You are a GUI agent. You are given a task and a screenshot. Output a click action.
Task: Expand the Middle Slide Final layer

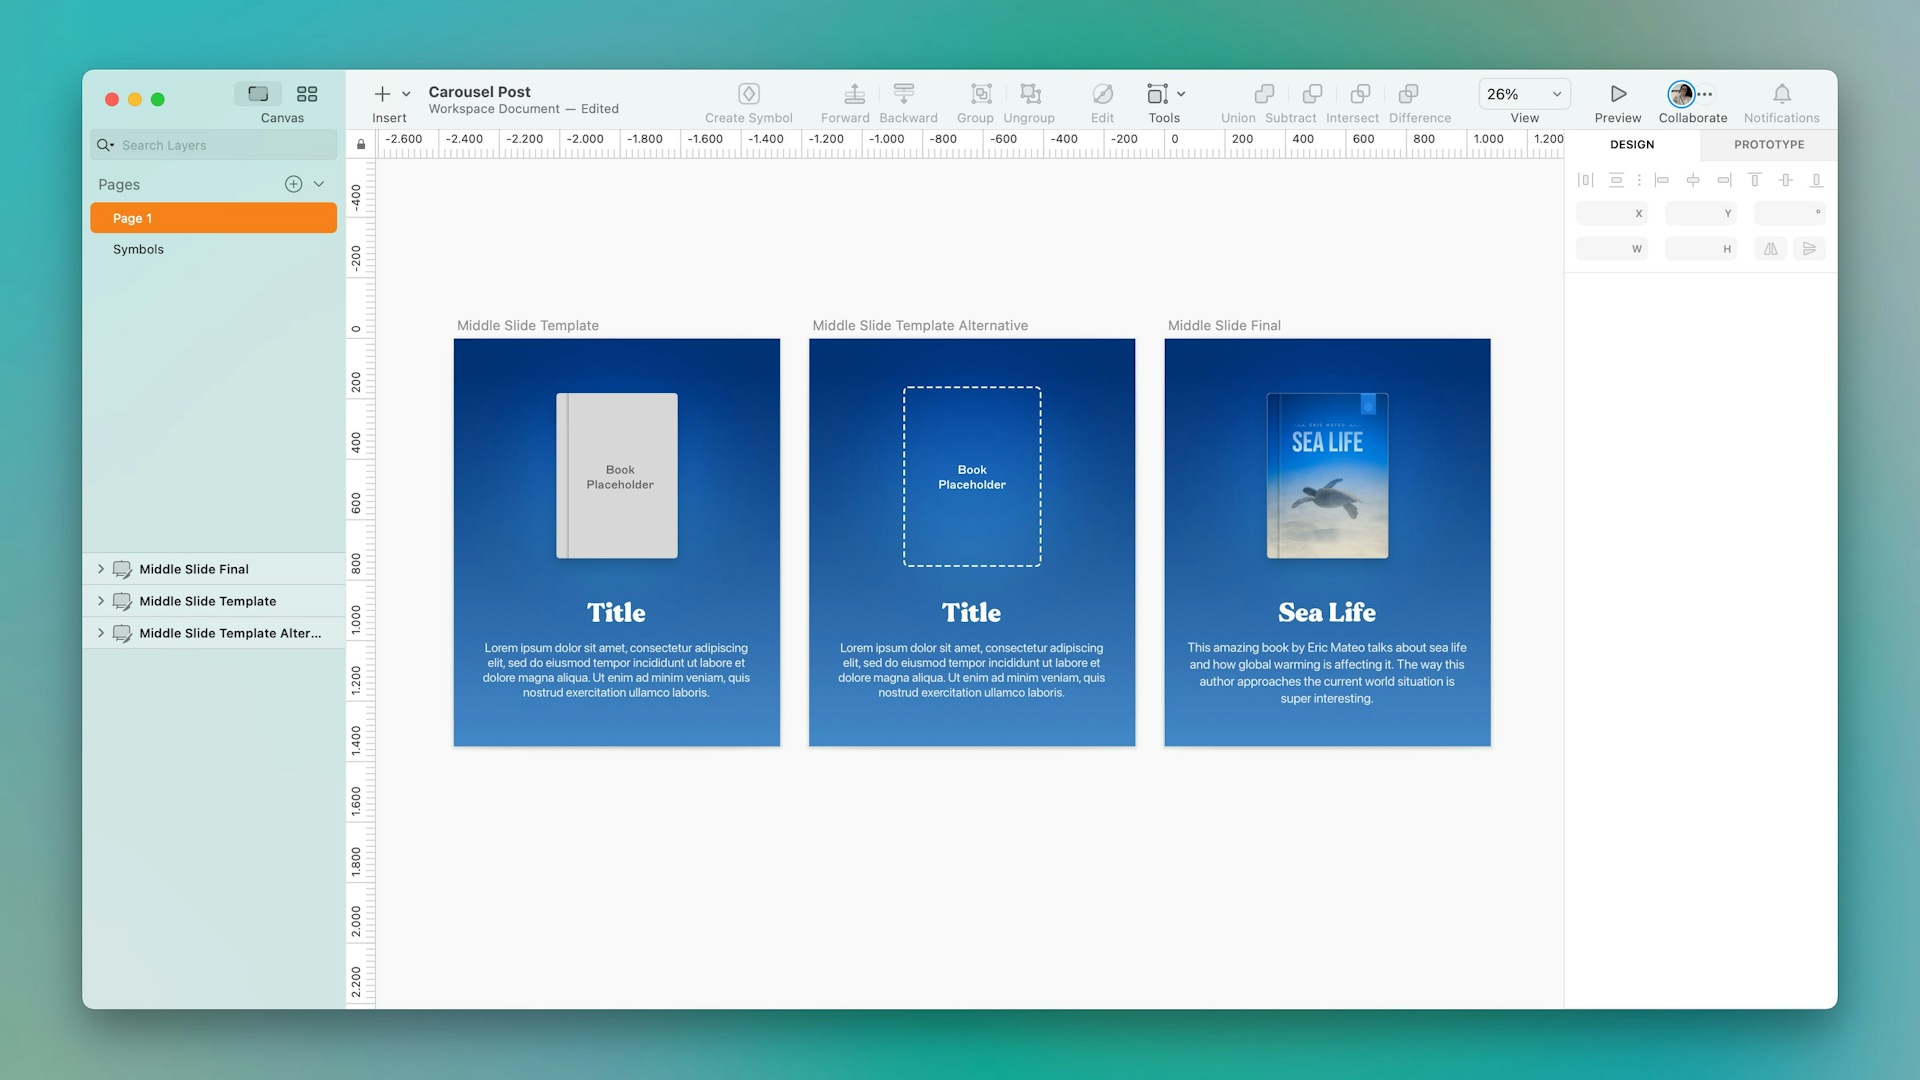click(x=100, y=568)
